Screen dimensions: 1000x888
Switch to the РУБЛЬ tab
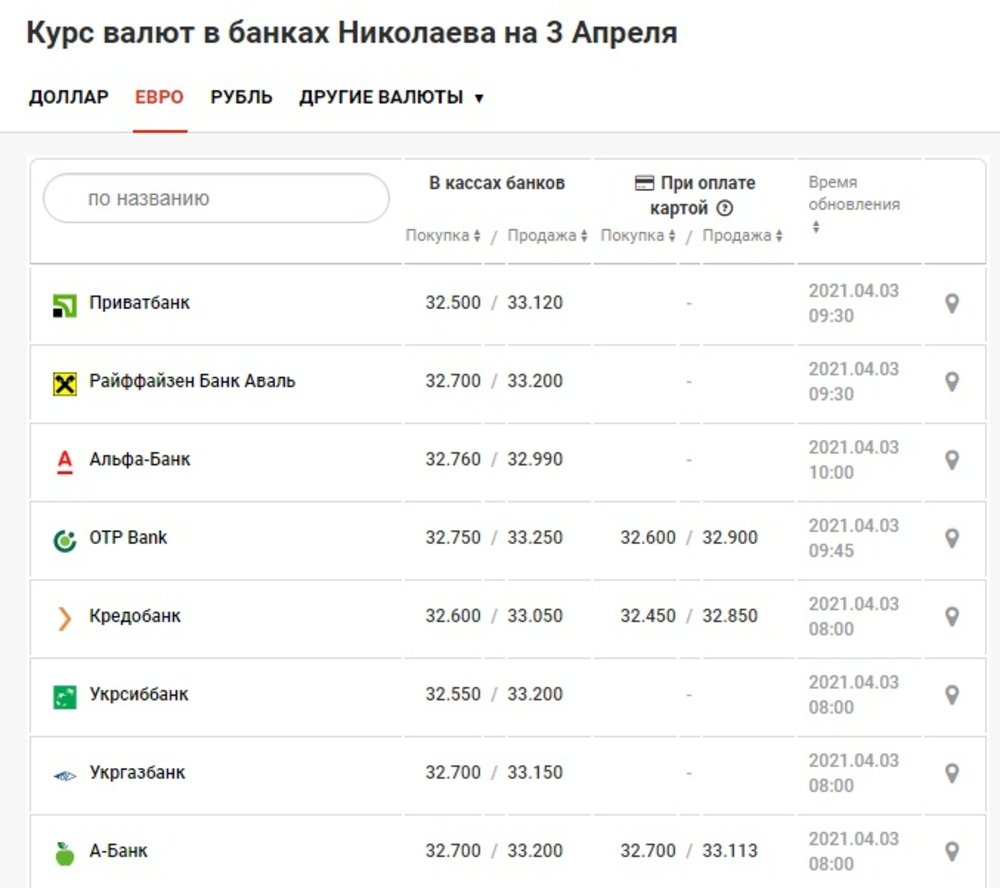pyautogui.click(x=242, y=97)
